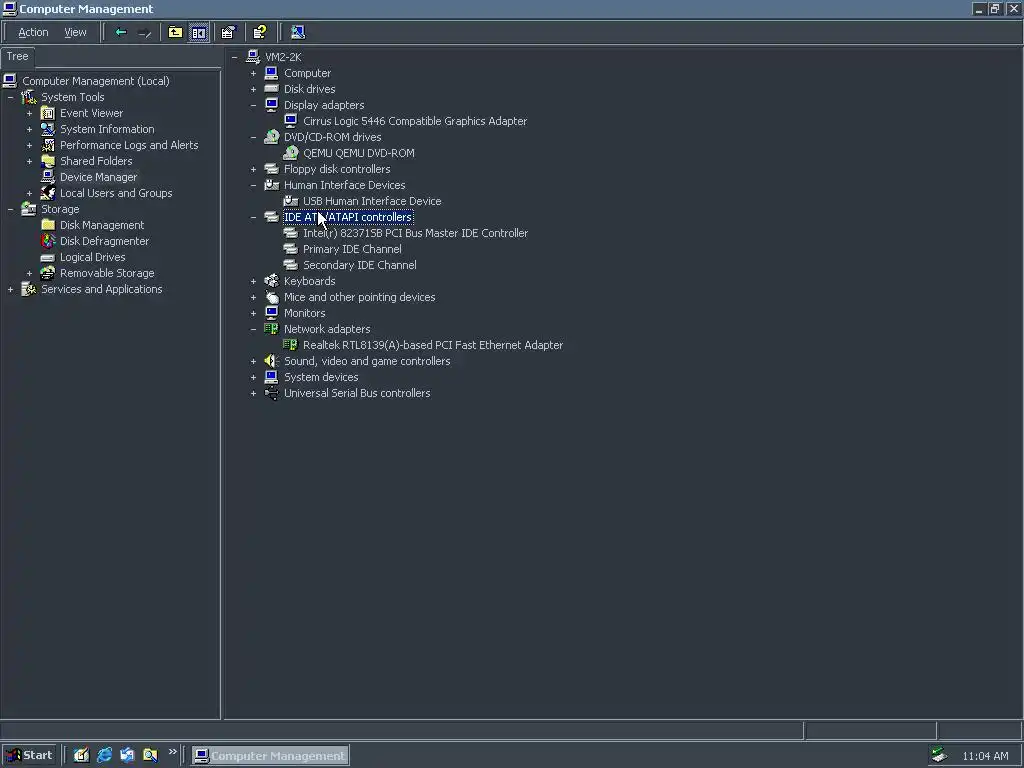
Task: Open the Action menu
Action: point(33,32)
